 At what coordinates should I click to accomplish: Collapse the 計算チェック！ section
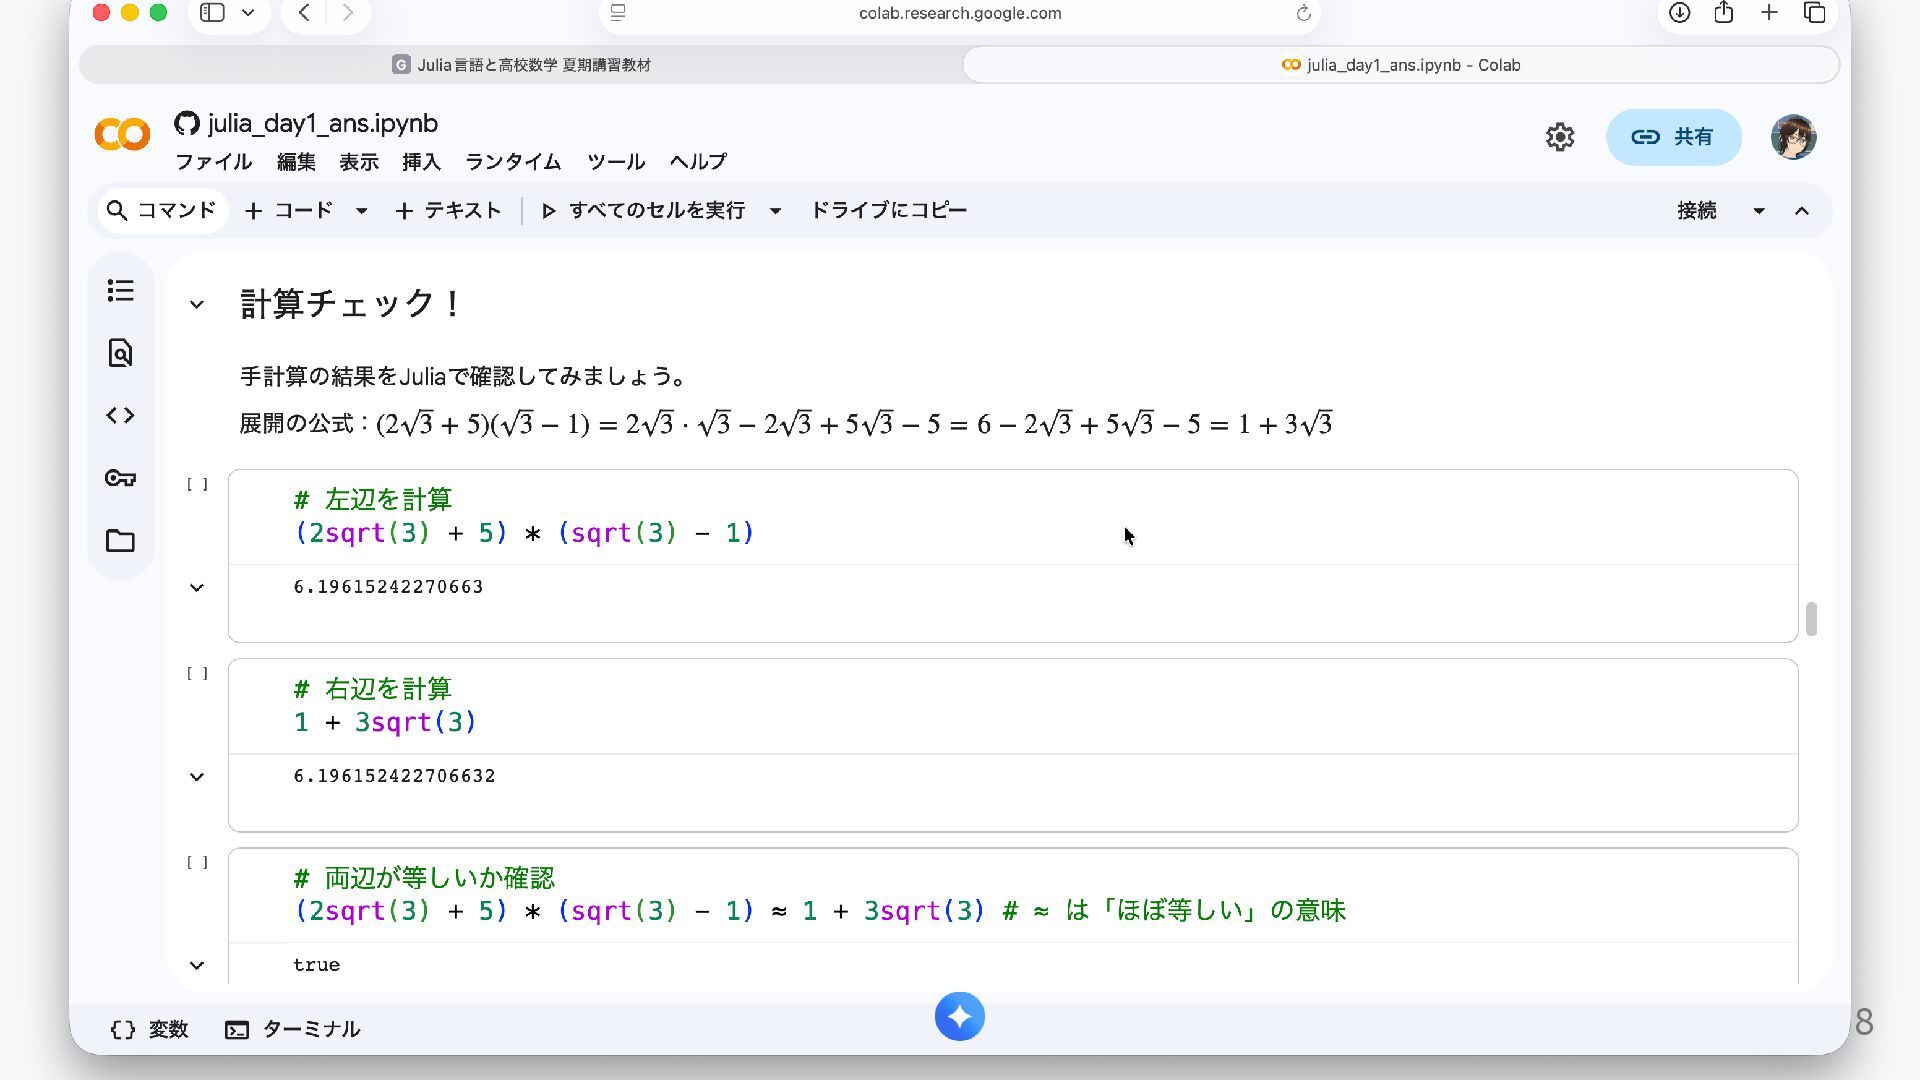[x=197, y=305]
